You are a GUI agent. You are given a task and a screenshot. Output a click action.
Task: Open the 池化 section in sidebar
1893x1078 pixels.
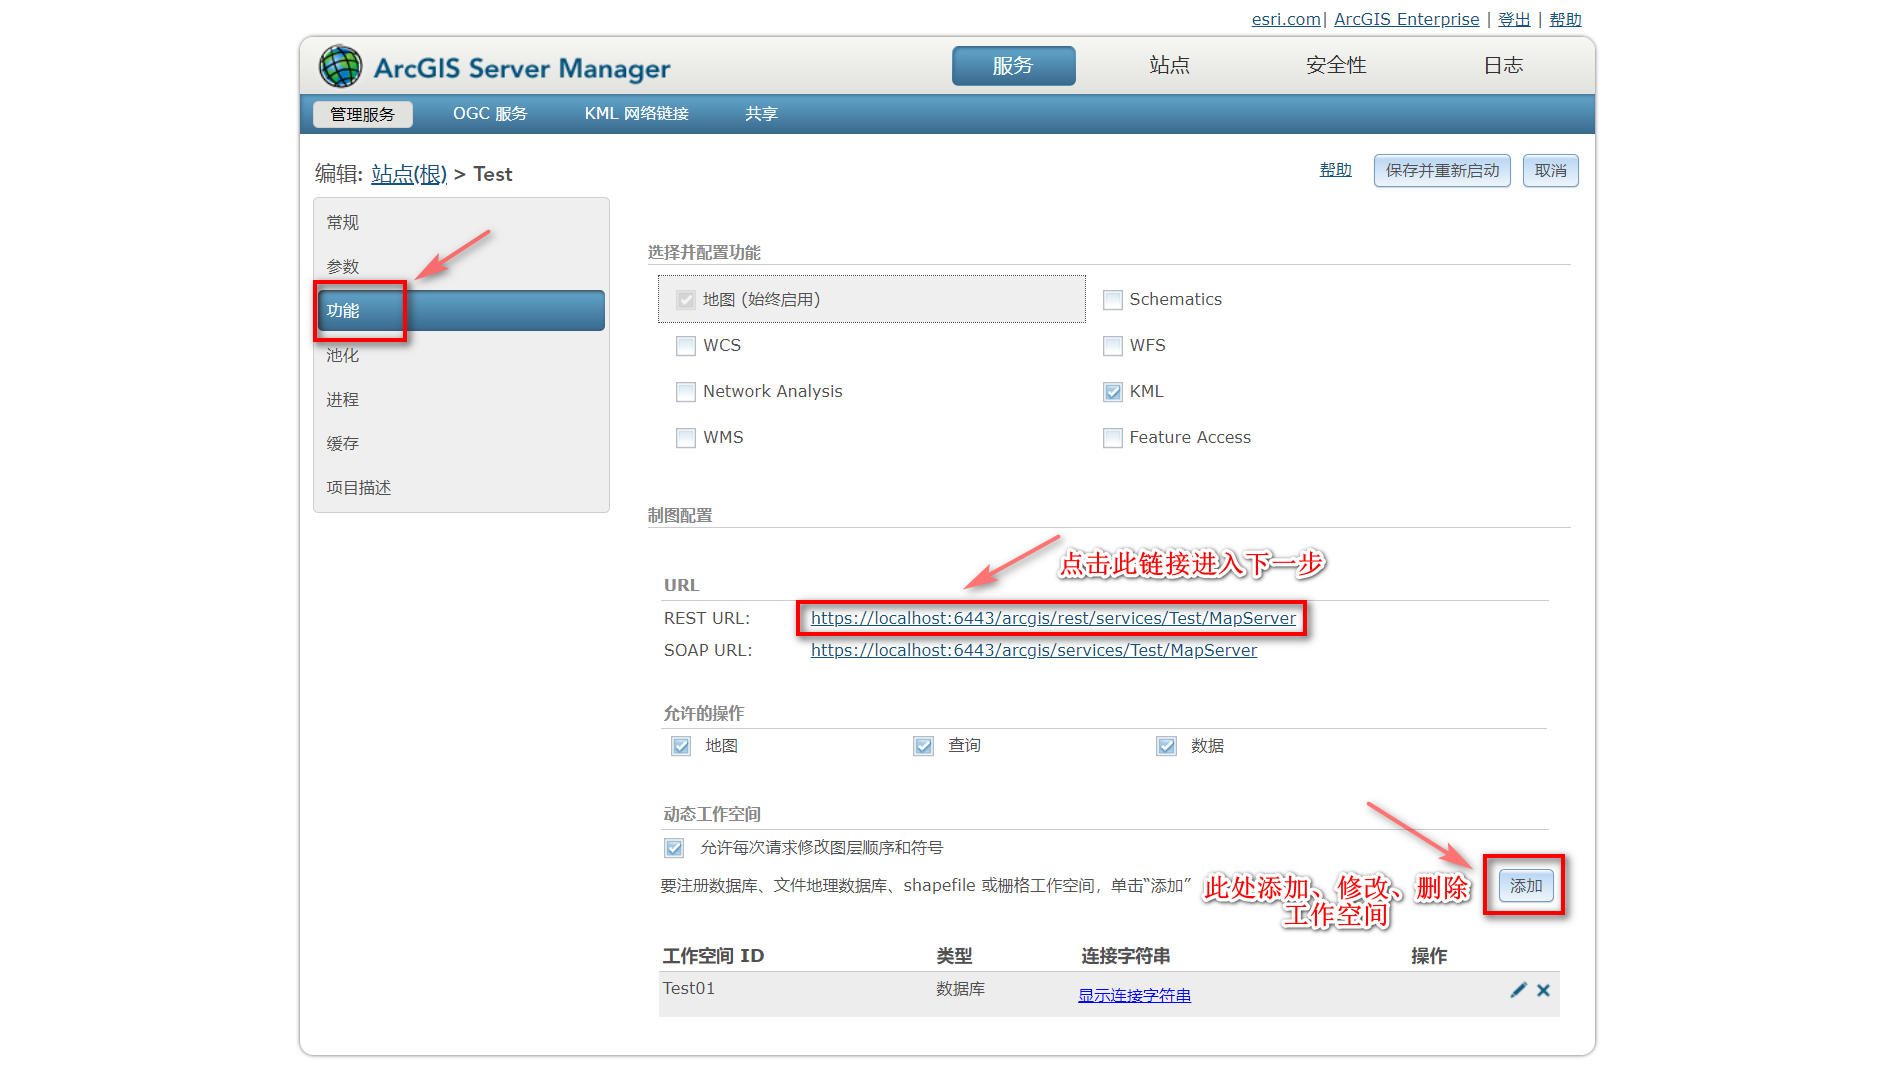click(460, 355)
